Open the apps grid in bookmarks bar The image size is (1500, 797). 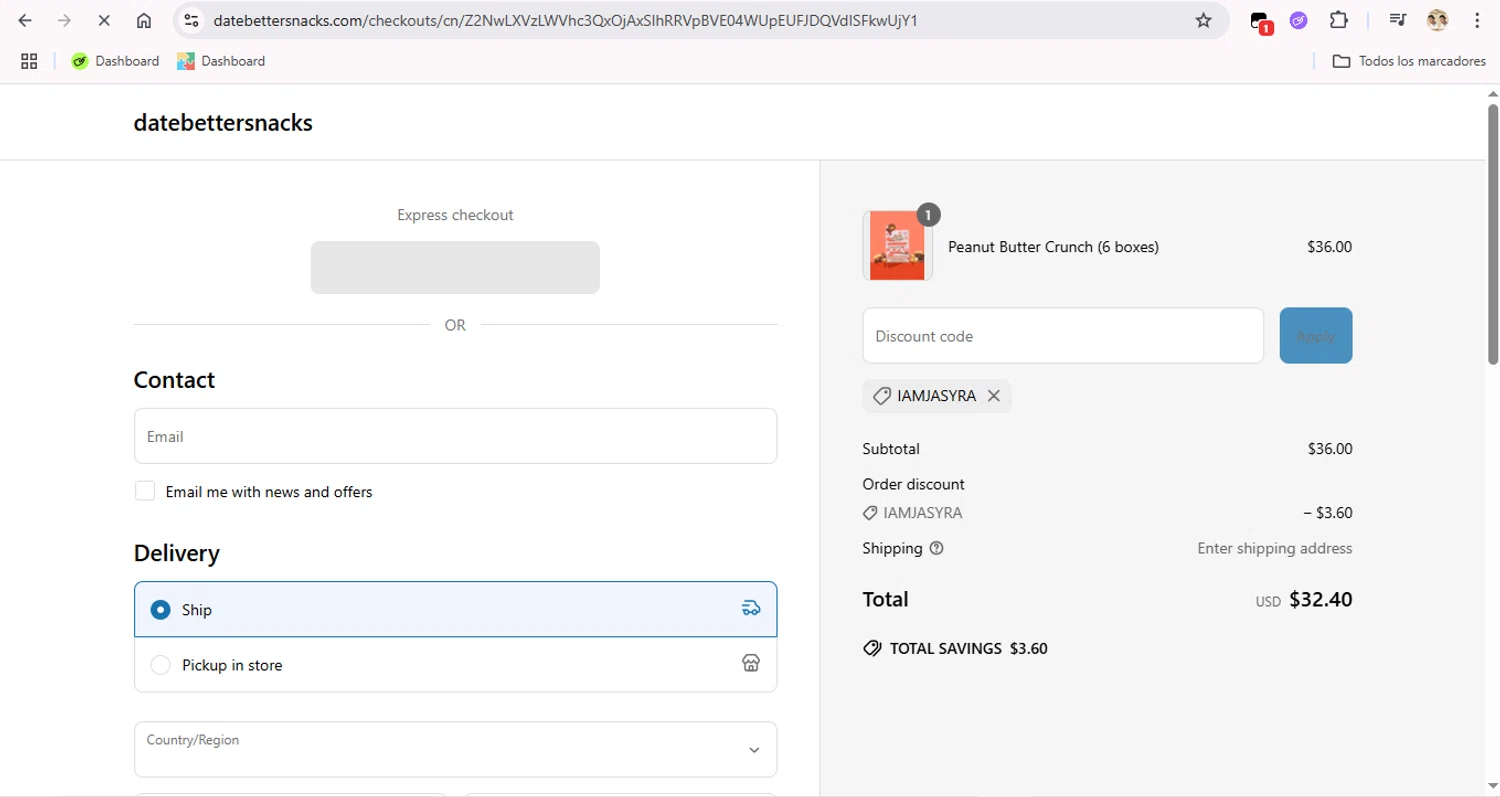click(29, 61)
